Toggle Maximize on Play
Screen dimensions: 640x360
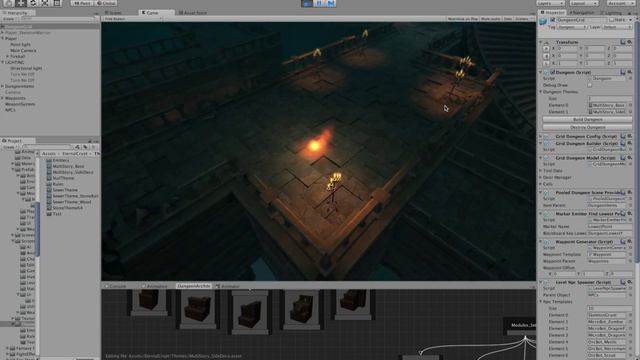coord(462,19)
